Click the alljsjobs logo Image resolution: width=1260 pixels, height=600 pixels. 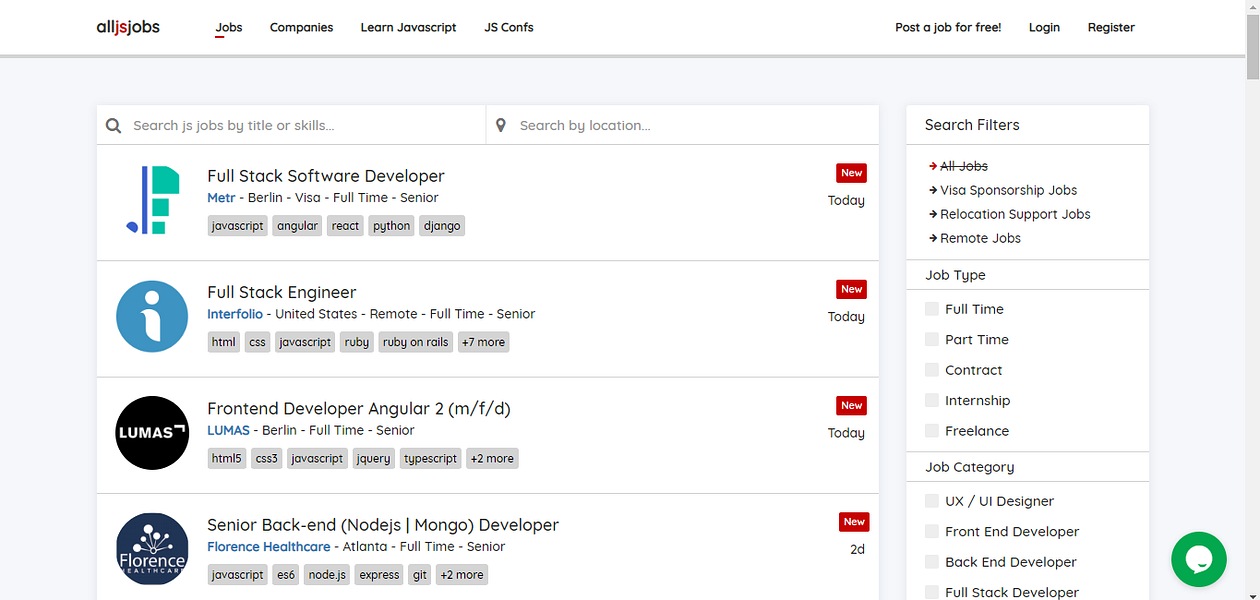click(x=128, y=27)
